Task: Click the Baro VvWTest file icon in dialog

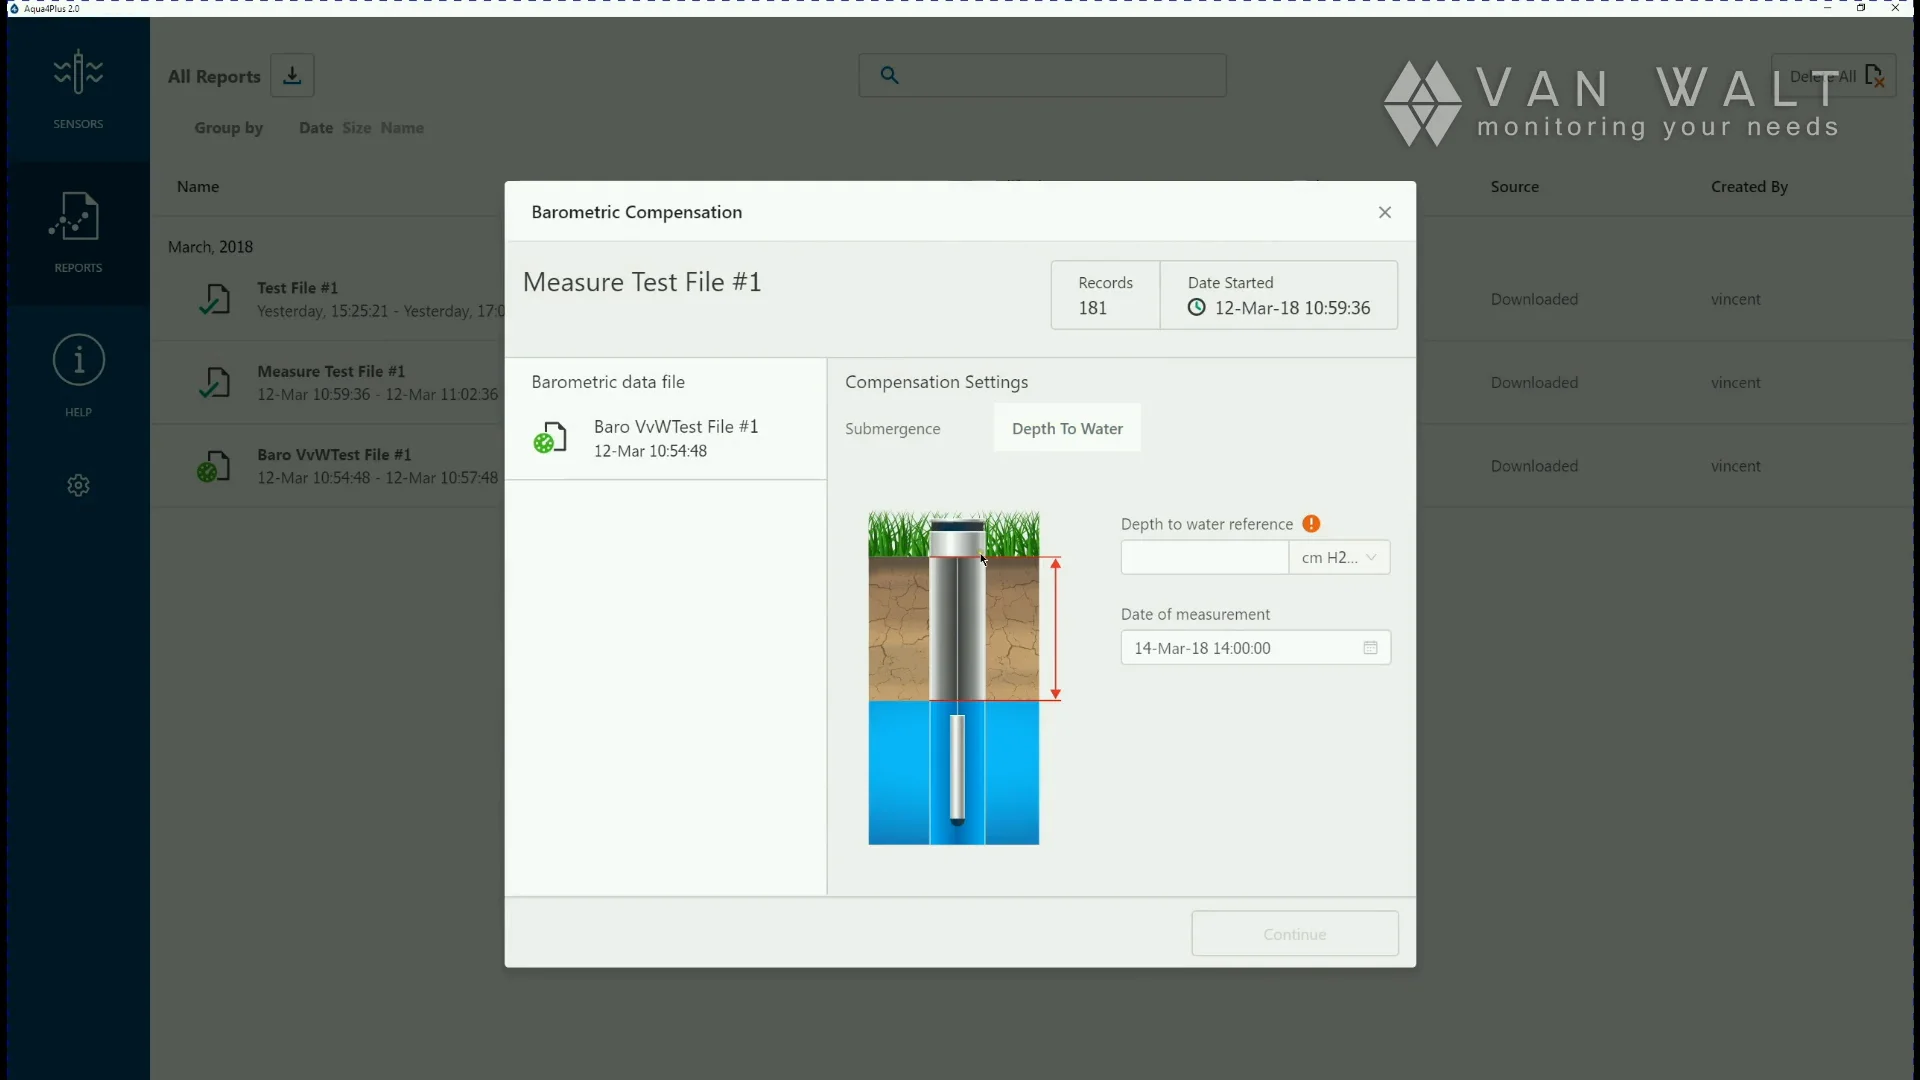Action: pos(550,438)
